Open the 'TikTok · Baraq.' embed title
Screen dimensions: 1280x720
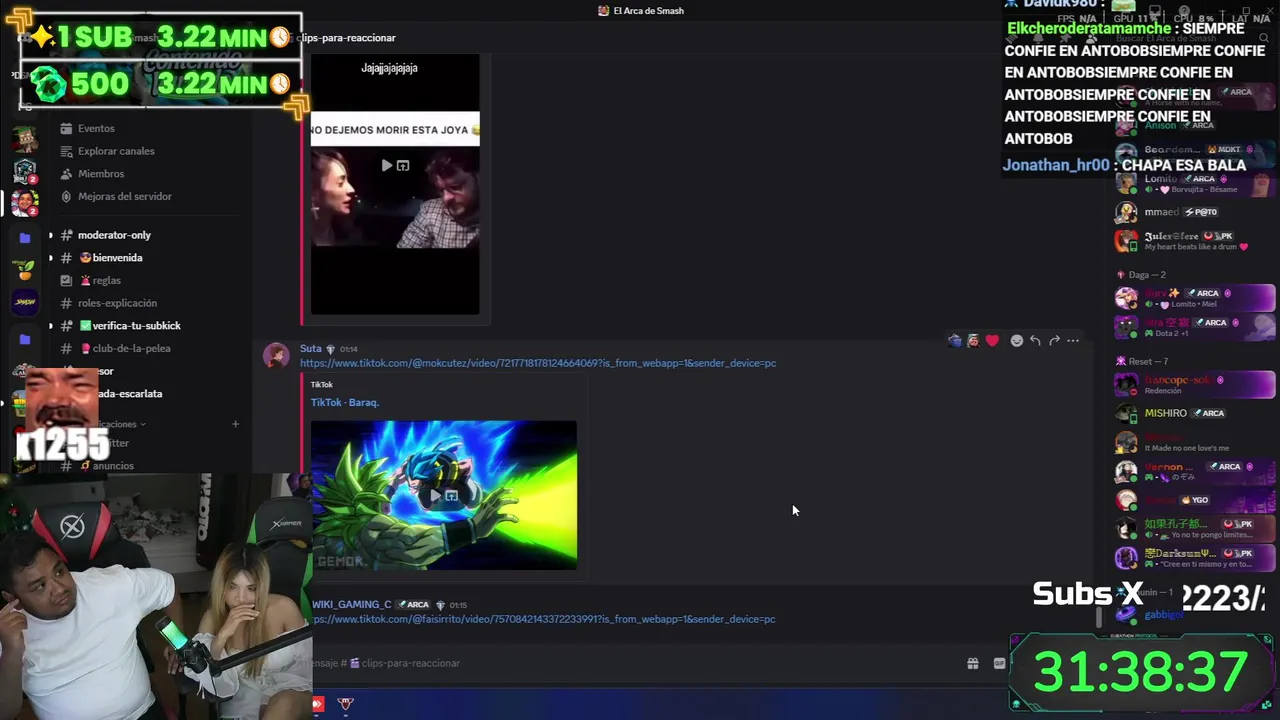(345, 402)
